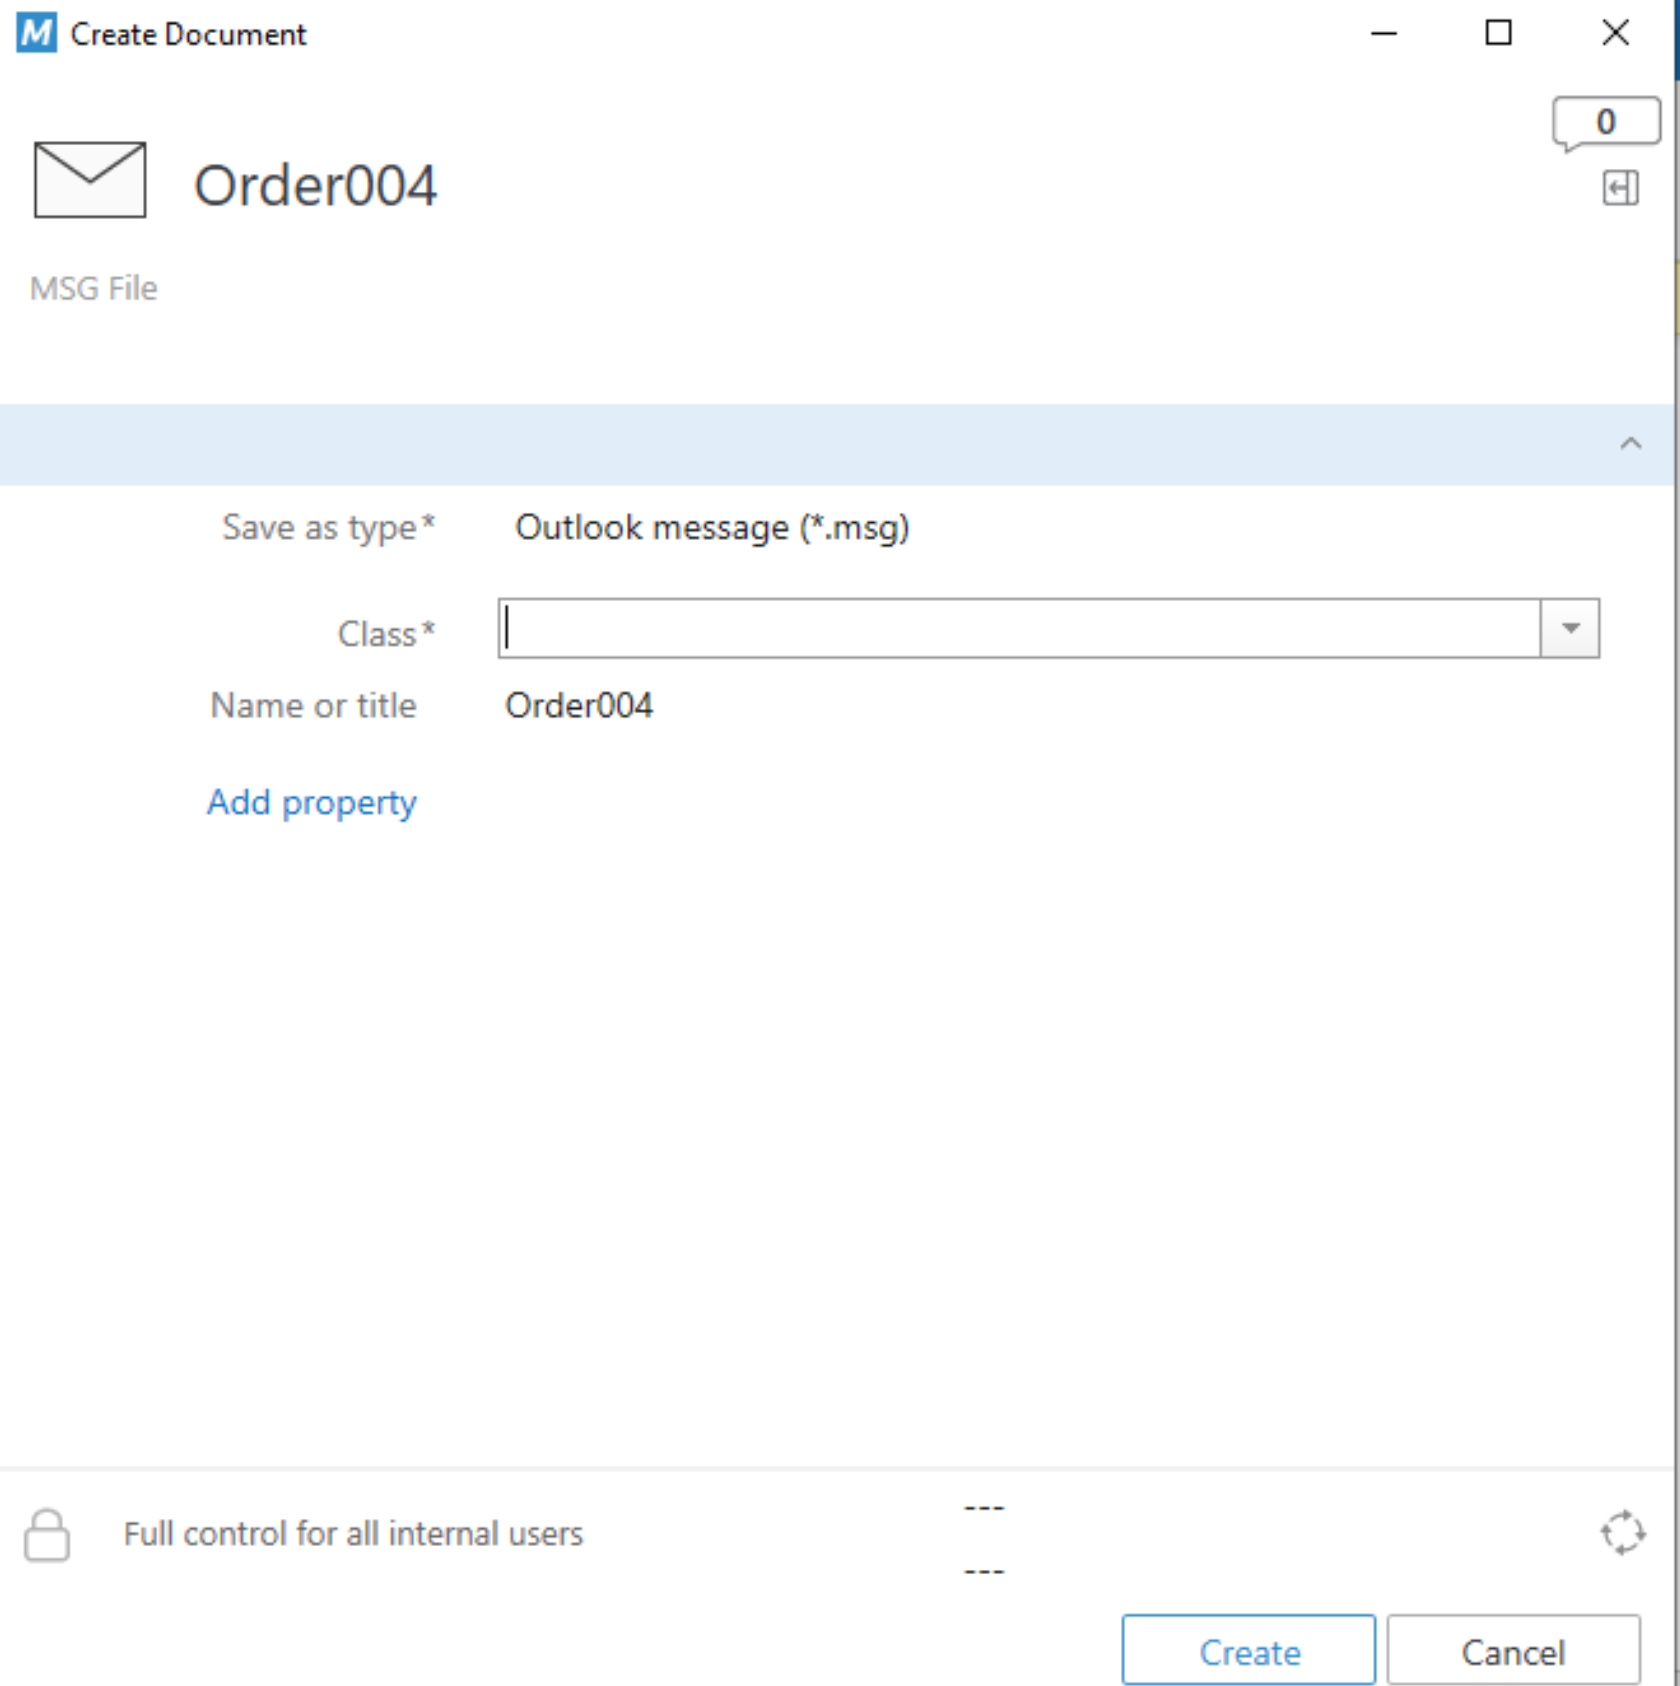Open Full control for all internal users permissions
Image resolution: width=1680 pixels, height=1686 pixels.
[x=353, y=1533]
